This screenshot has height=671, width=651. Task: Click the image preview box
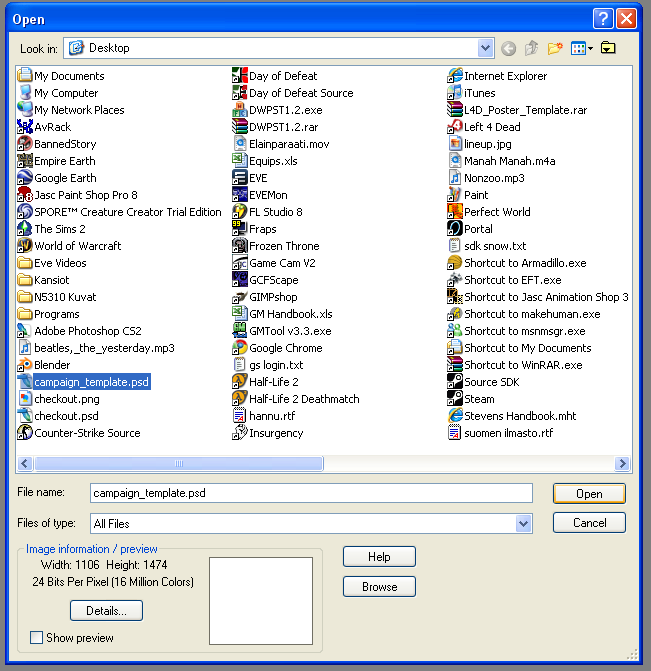pyautogui.click(x=261, y=601)
